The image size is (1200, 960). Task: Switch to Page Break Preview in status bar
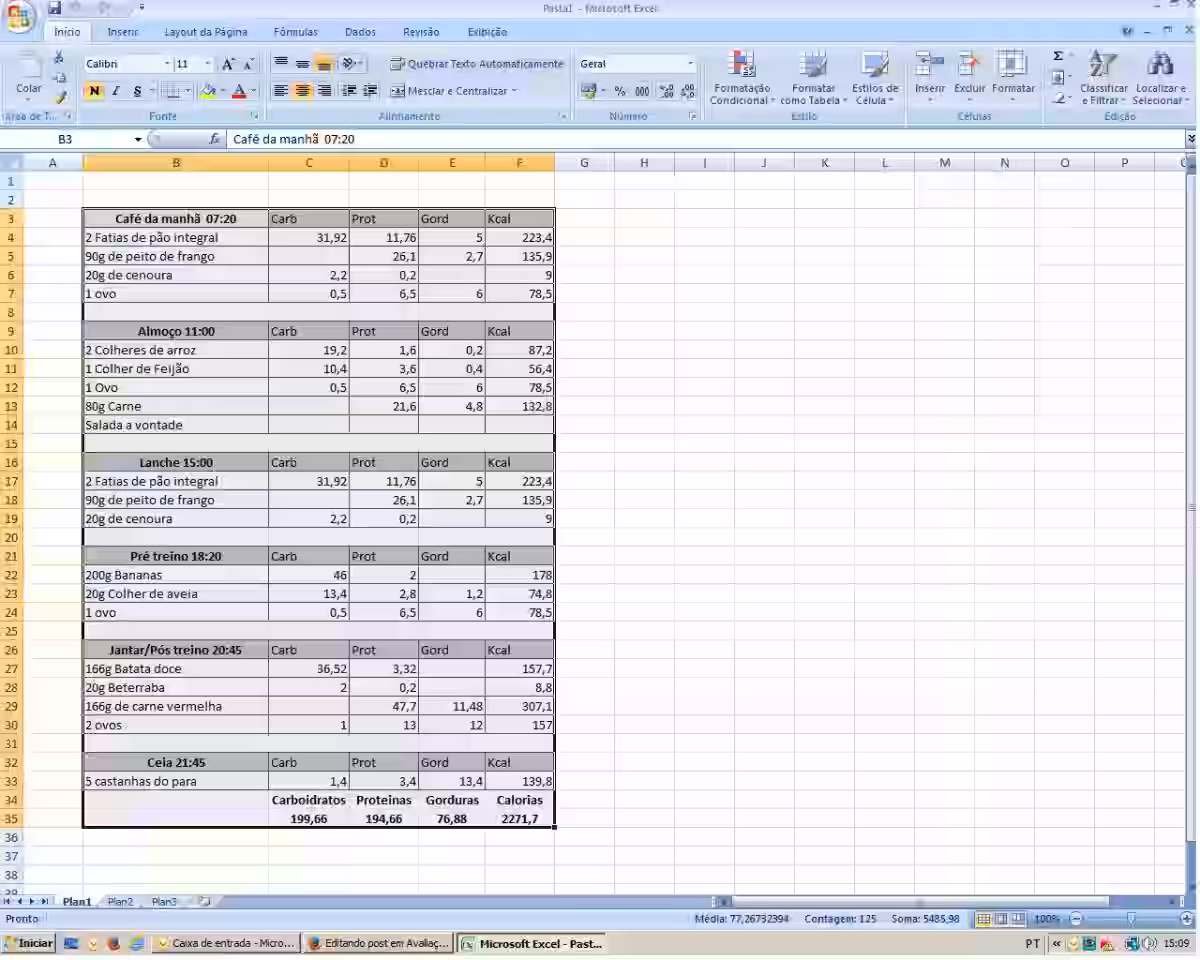(x=1019, y=919)
